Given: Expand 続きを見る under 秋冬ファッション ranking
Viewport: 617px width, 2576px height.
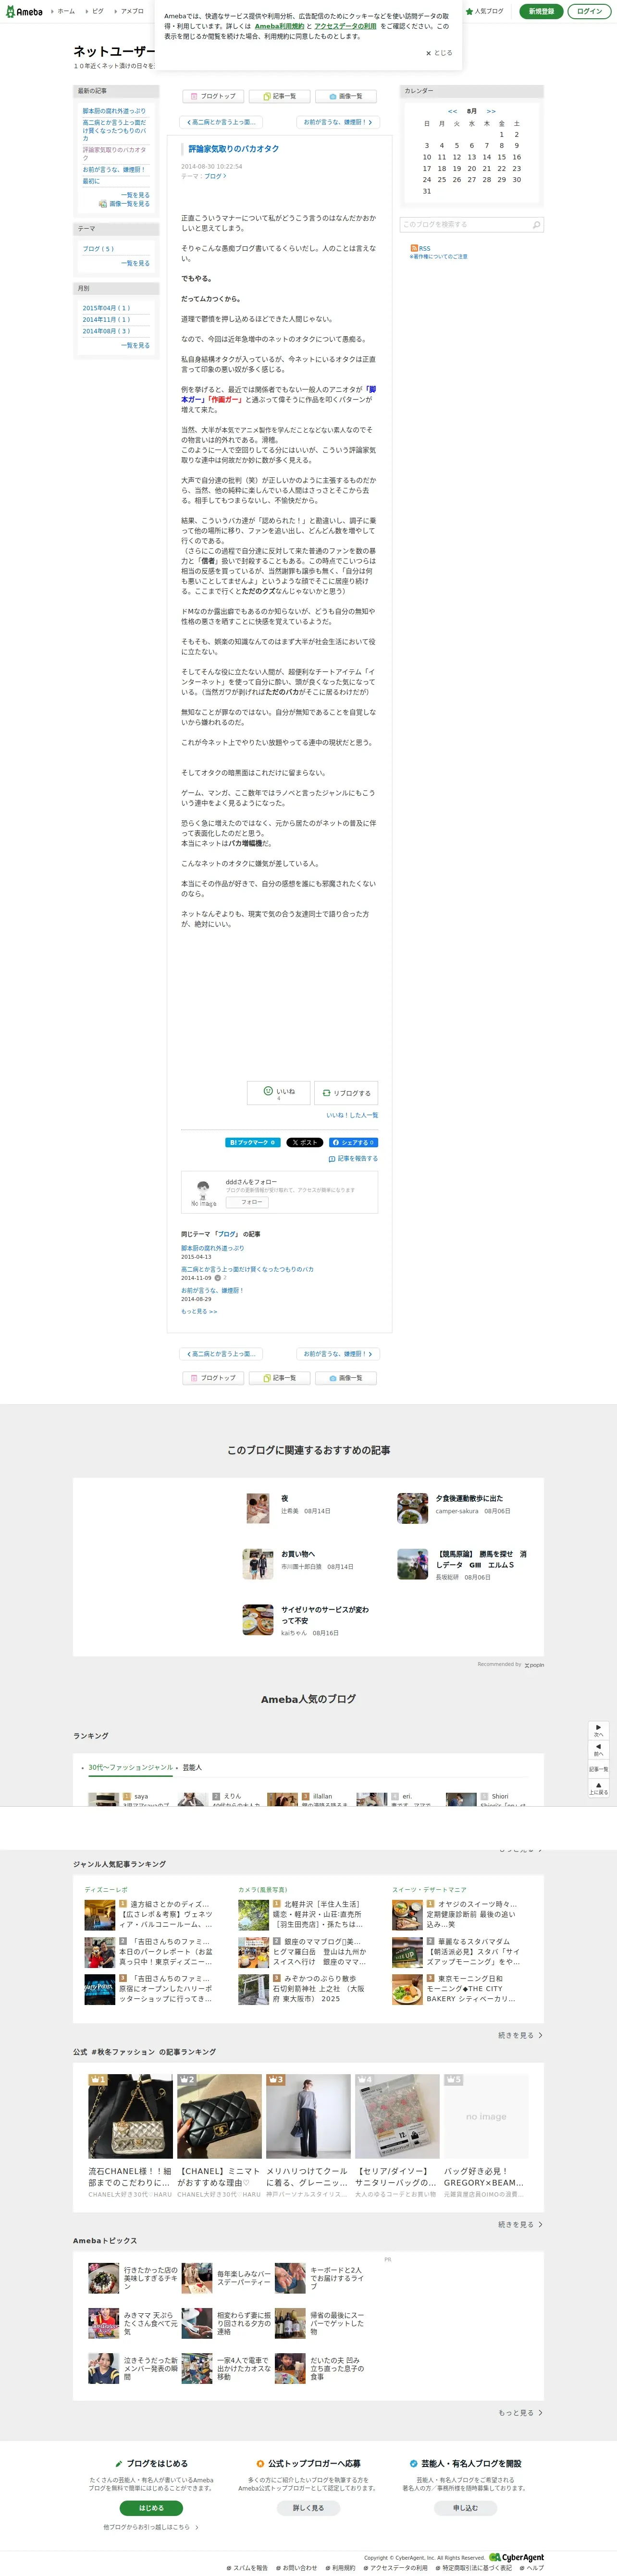Looking at the screenshot, I should pos(520,2224).
